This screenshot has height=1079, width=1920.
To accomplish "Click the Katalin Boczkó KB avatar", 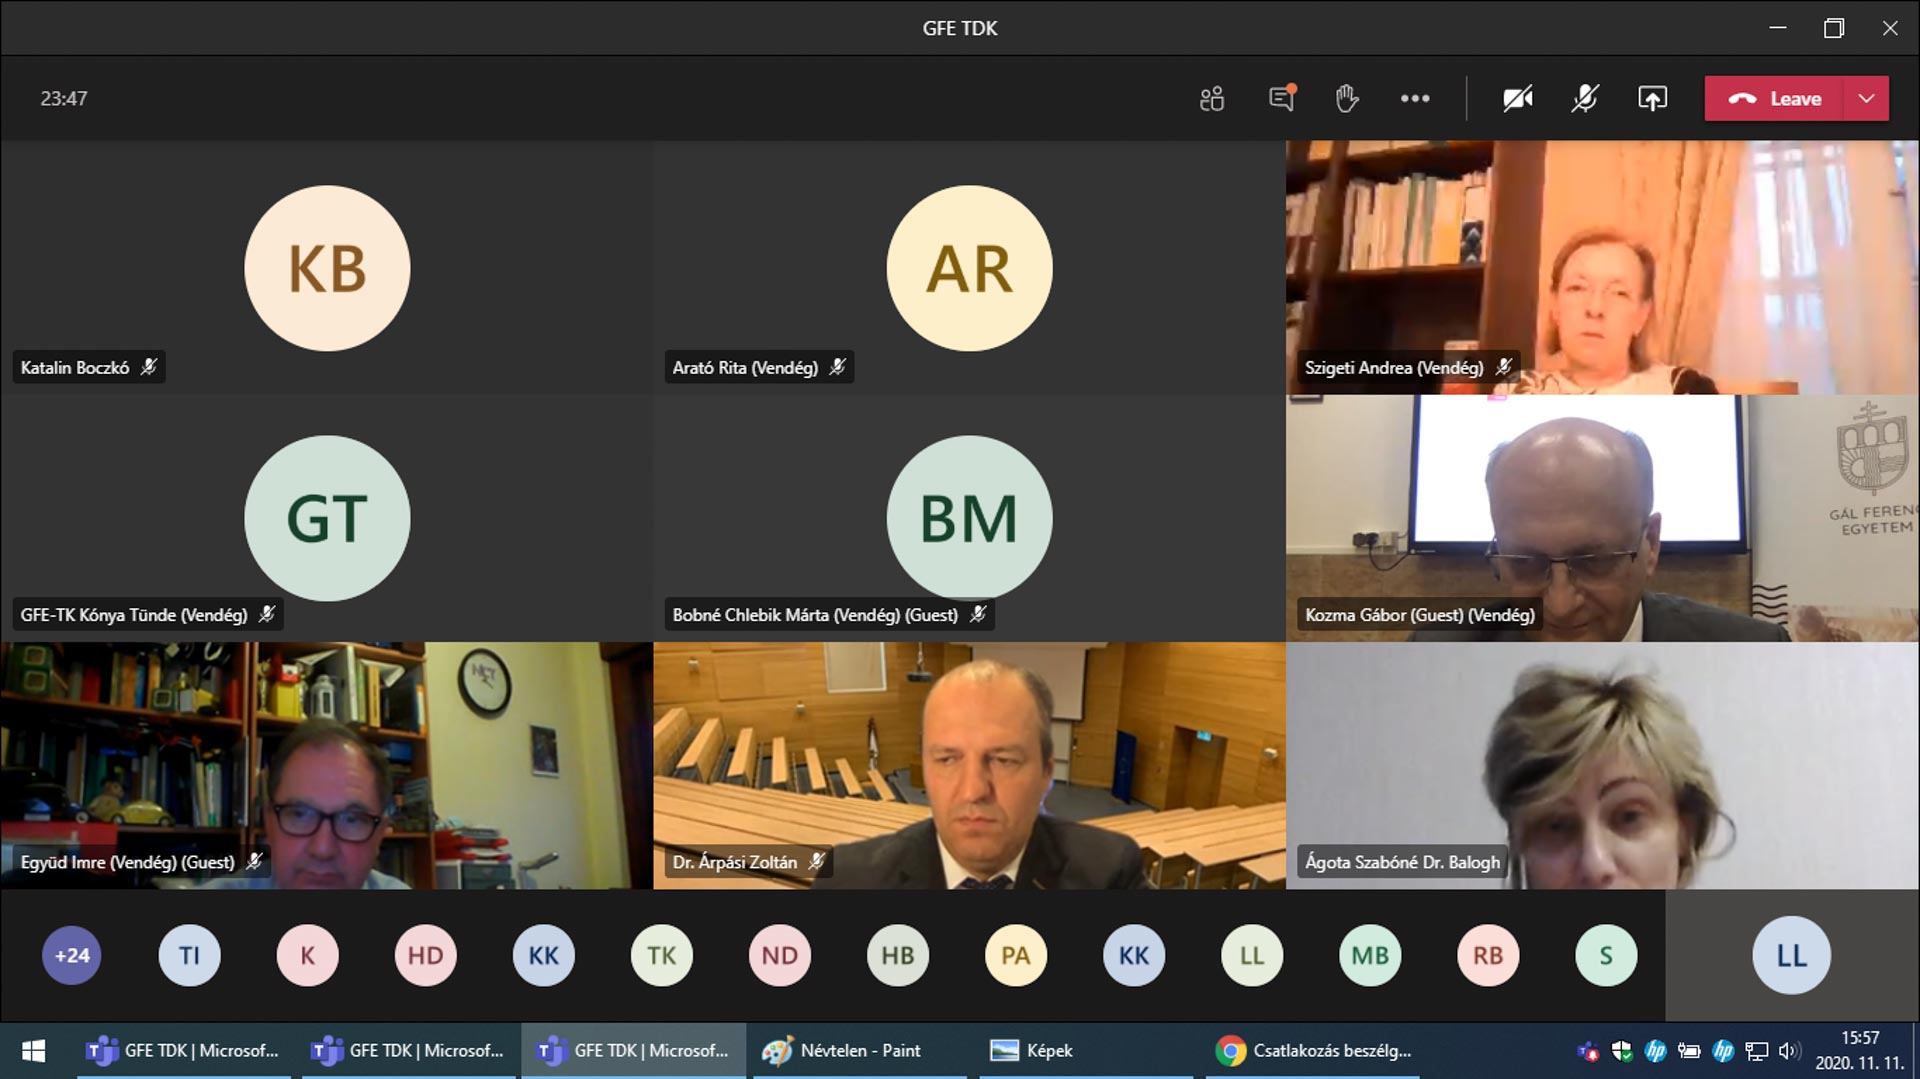I will [327, 268].
